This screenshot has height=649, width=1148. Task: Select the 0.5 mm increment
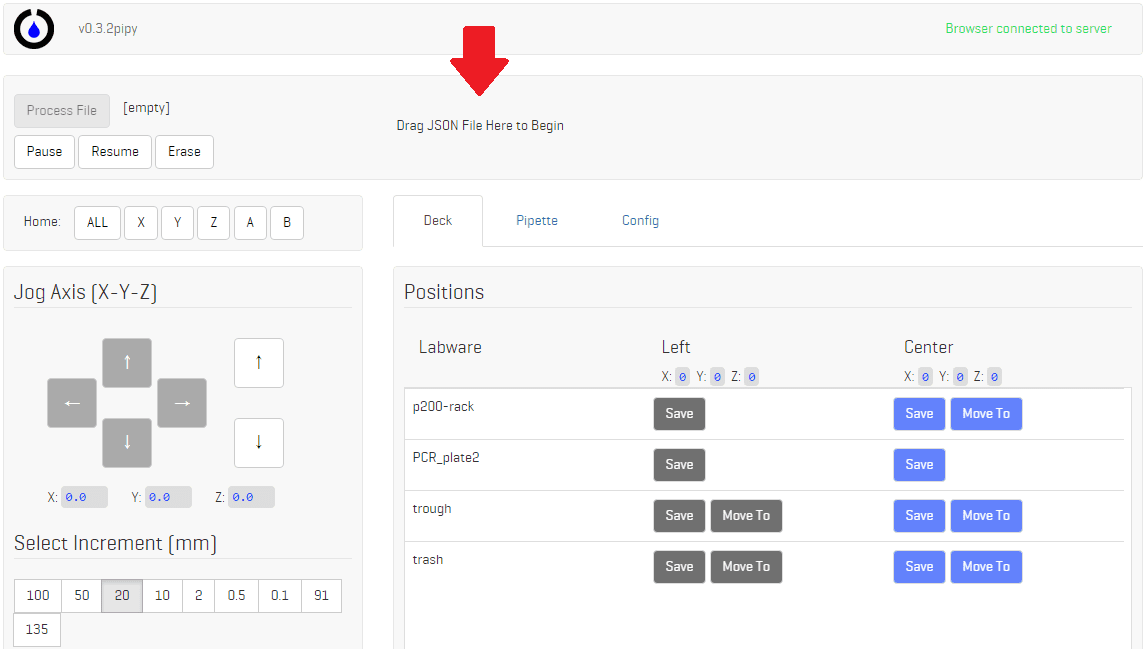point(236,595)
